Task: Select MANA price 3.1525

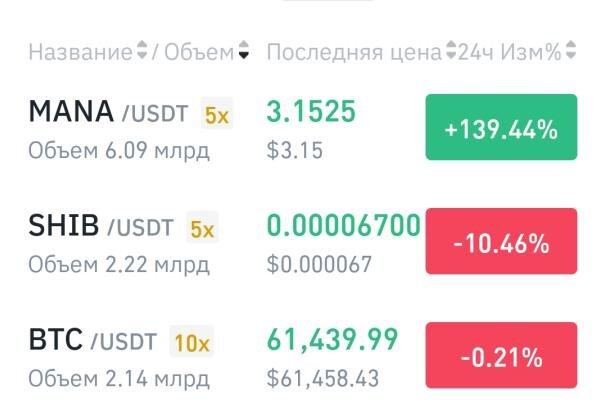Action: tap(311, 111)
